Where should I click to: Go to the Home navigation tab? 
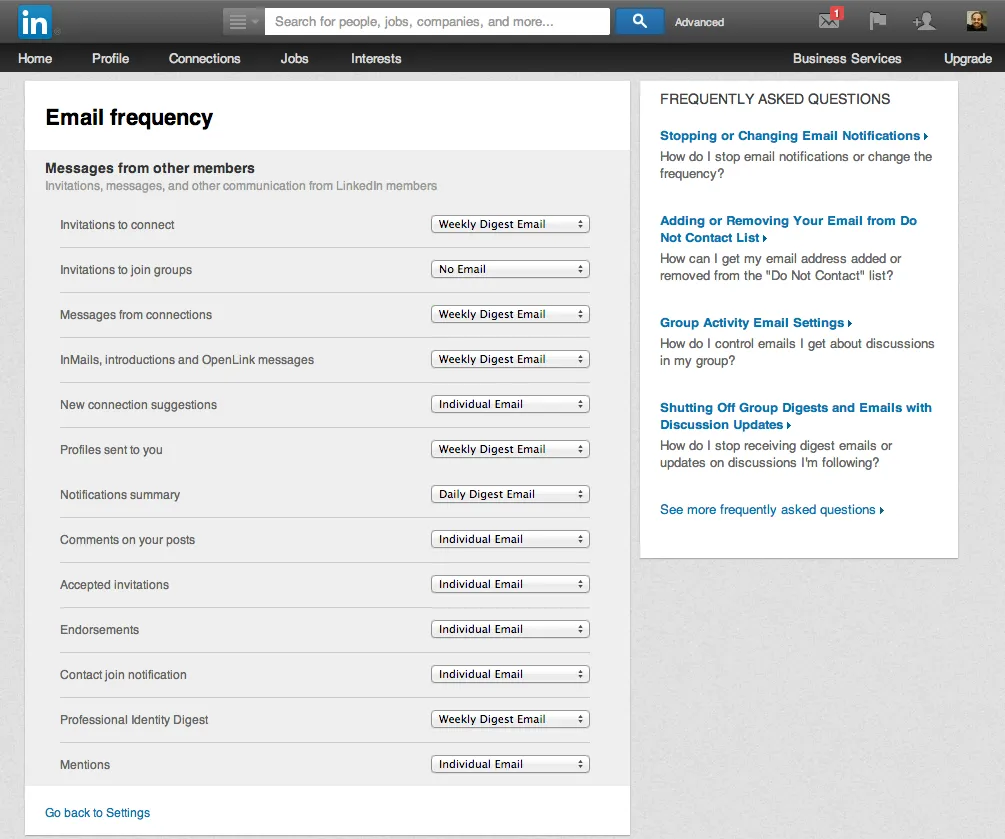point(34,59)
